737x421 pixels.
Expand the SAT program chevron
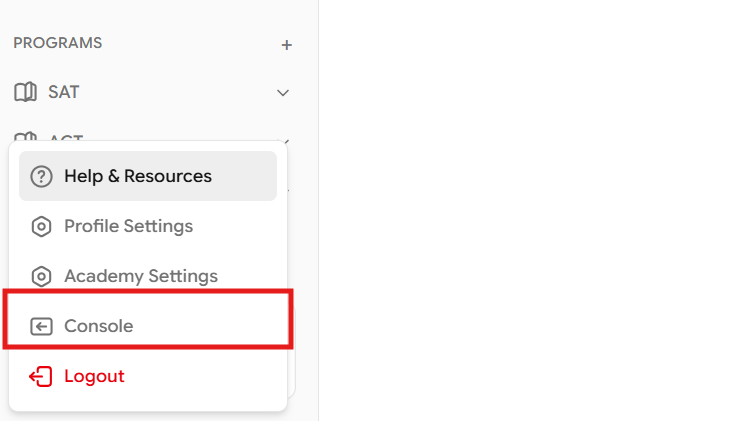[x=283, y=93]
